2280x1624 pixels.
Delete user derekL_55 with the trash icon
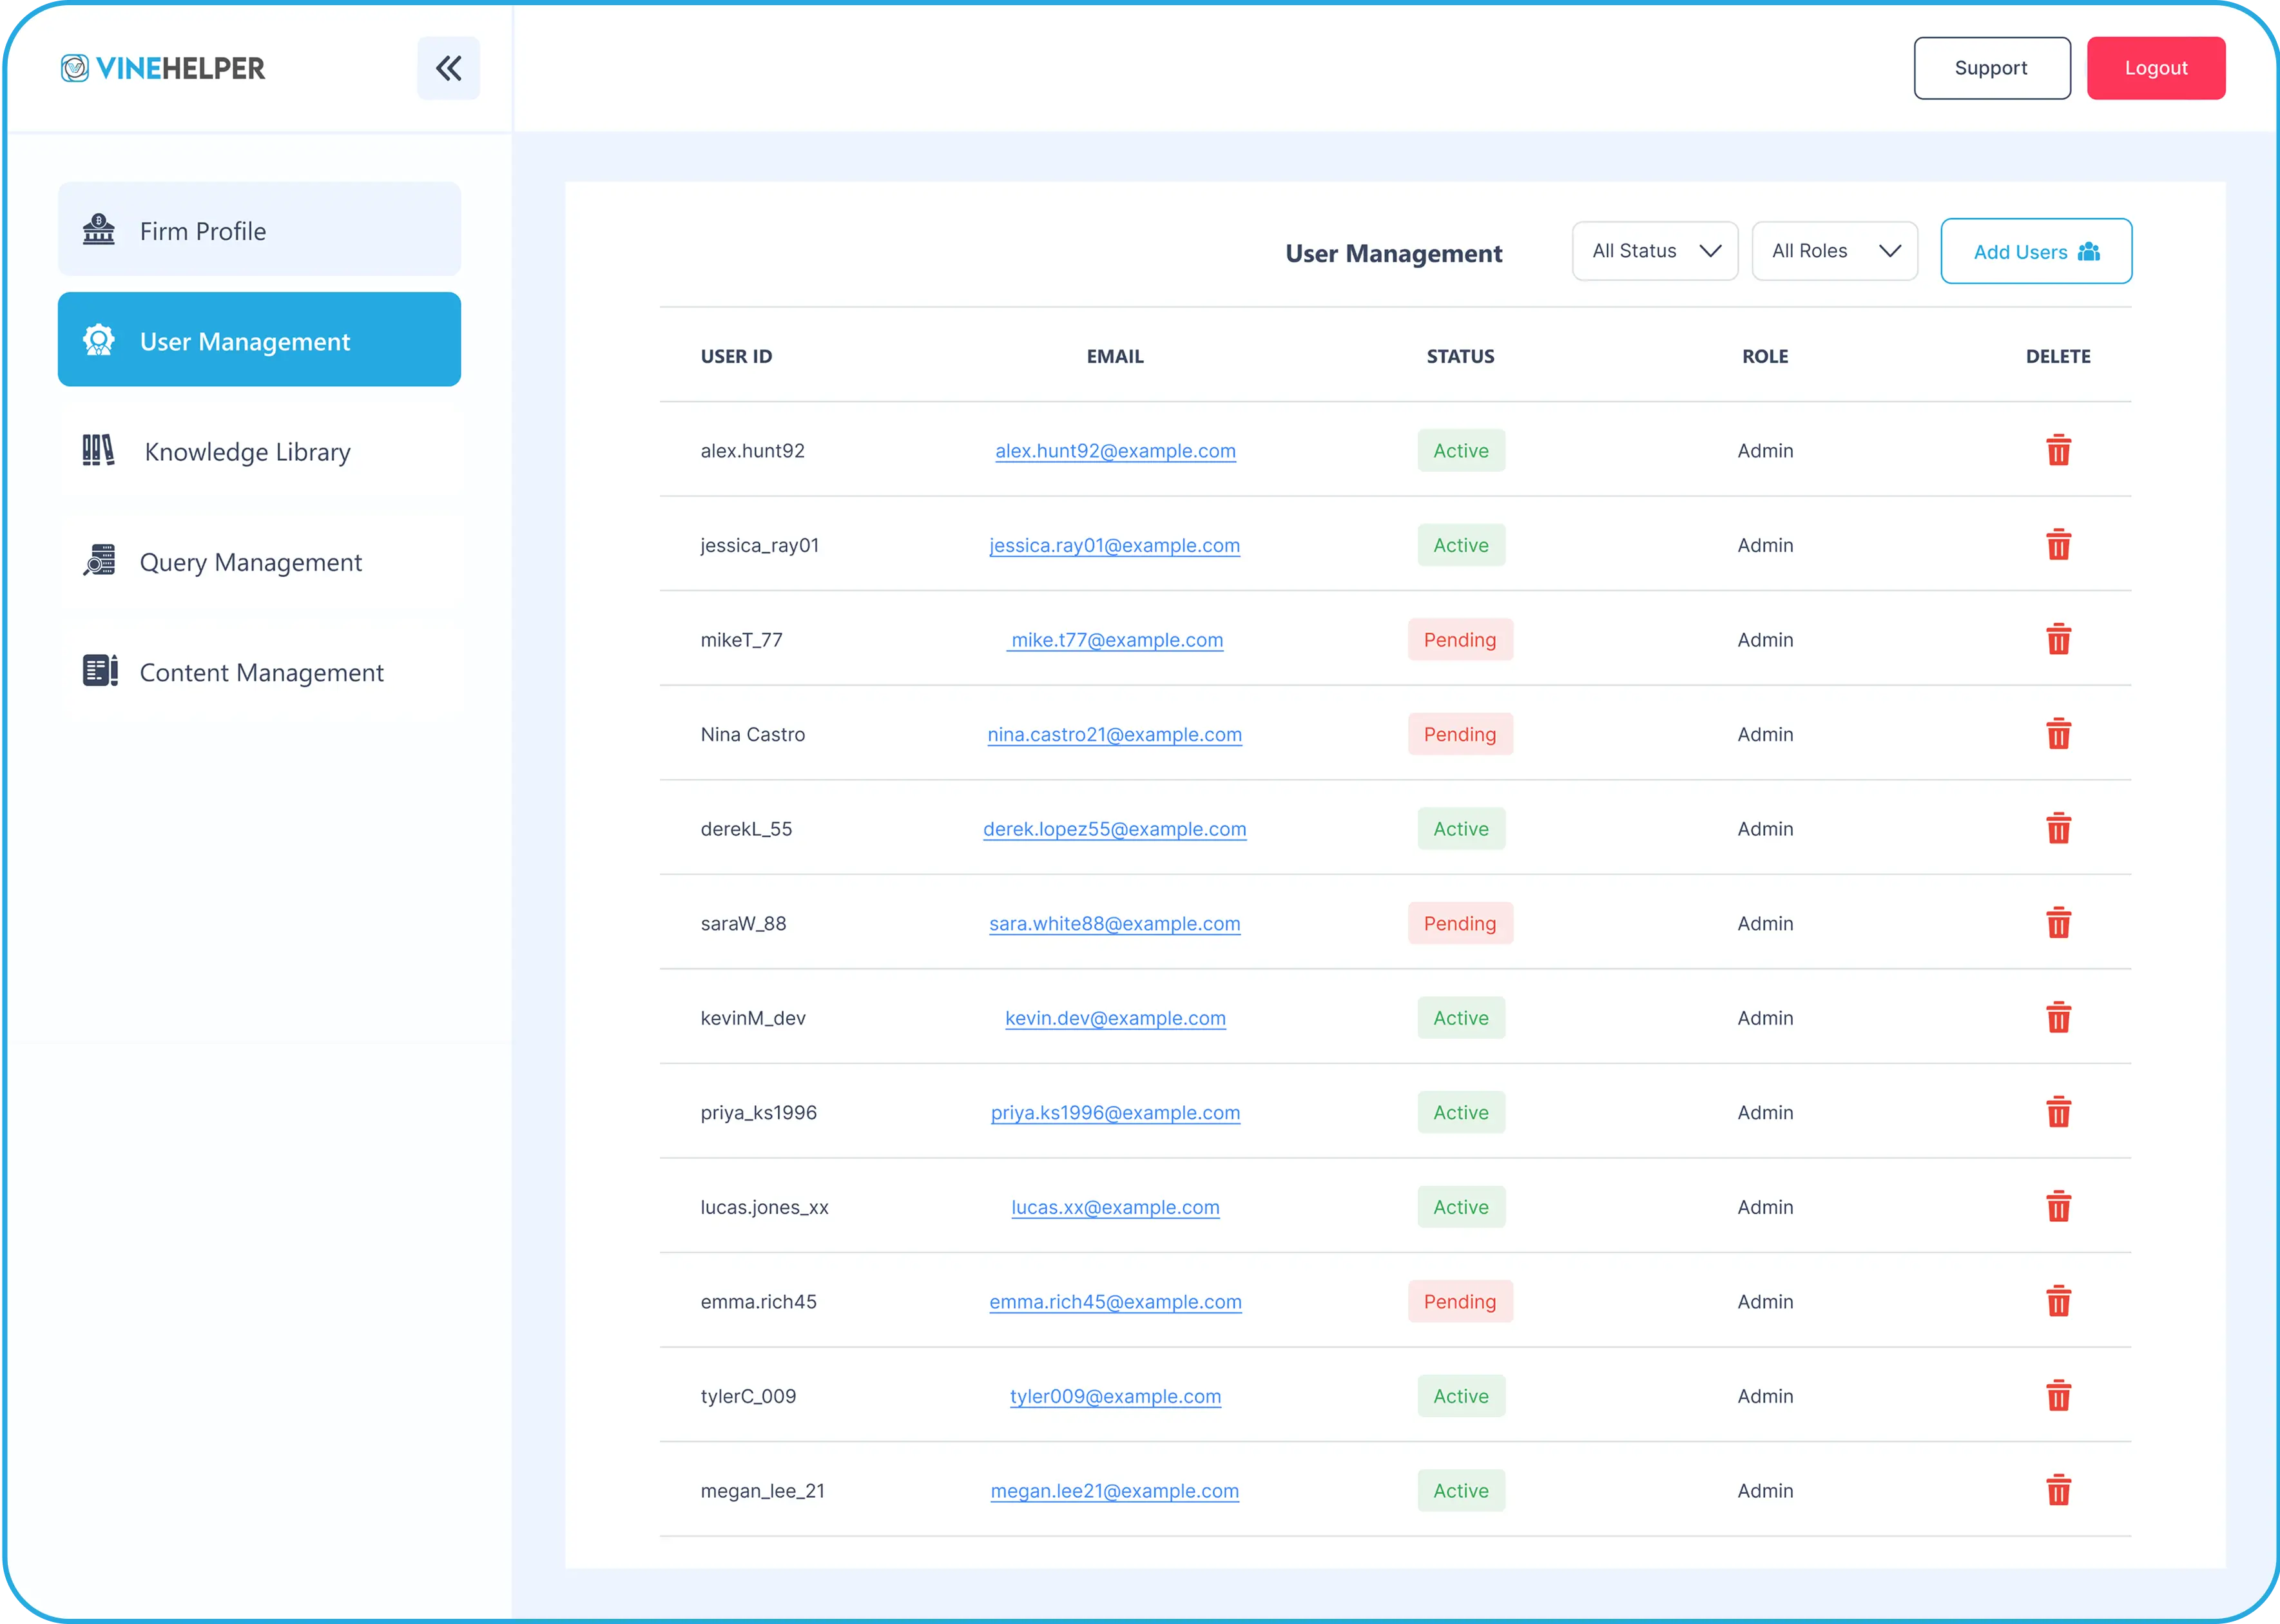click(2058, 829)
